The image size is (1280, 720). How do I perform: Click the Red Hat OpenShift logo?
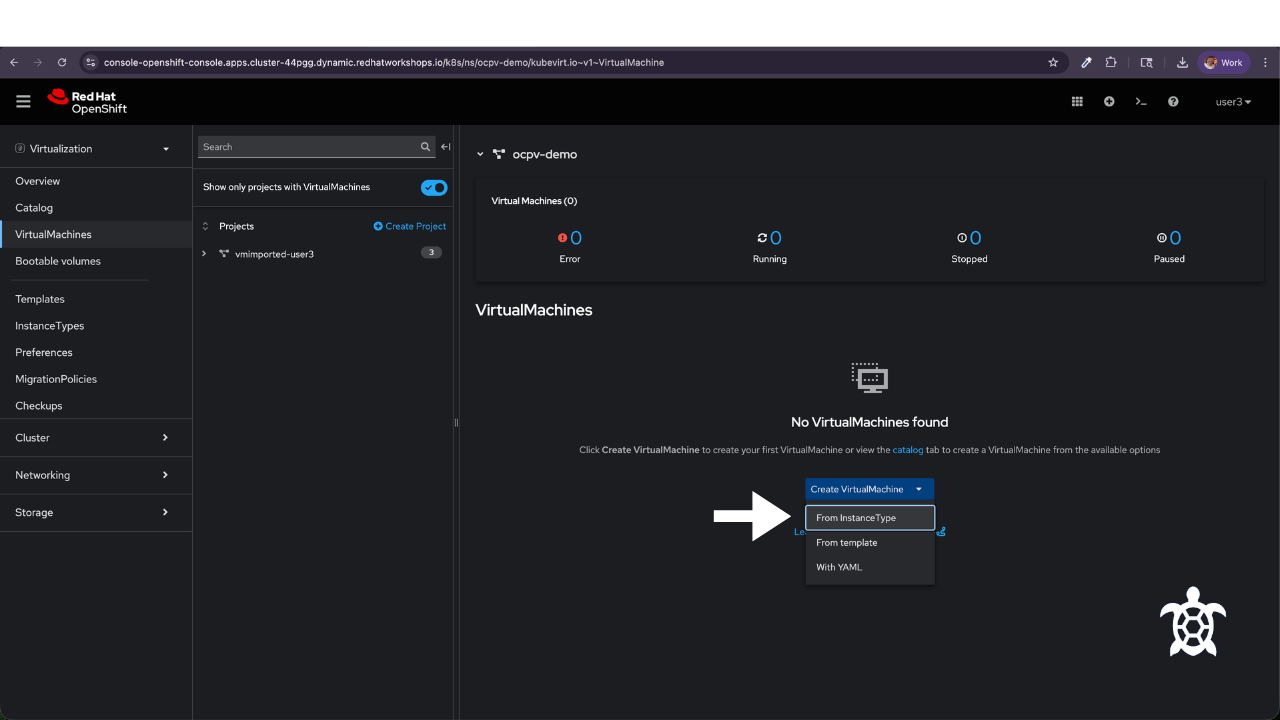[87, 102]
